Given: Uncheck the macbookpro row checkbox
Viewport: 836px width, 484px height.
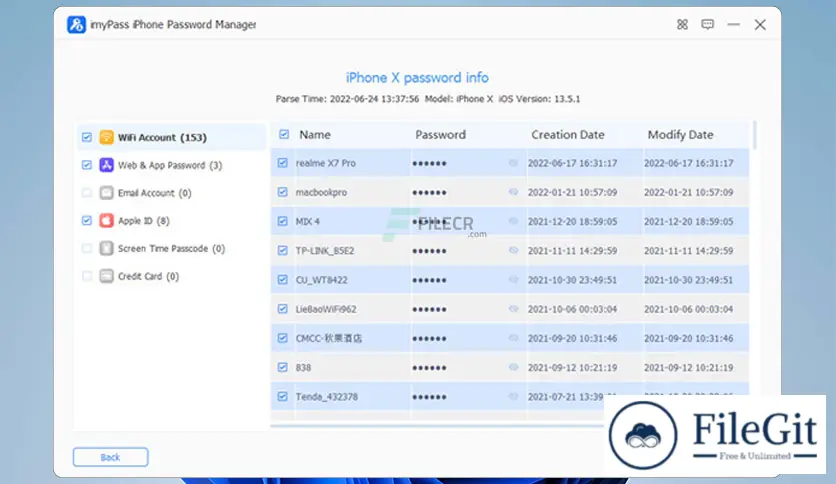Looking at the screenshot, I should click(283, 192).
